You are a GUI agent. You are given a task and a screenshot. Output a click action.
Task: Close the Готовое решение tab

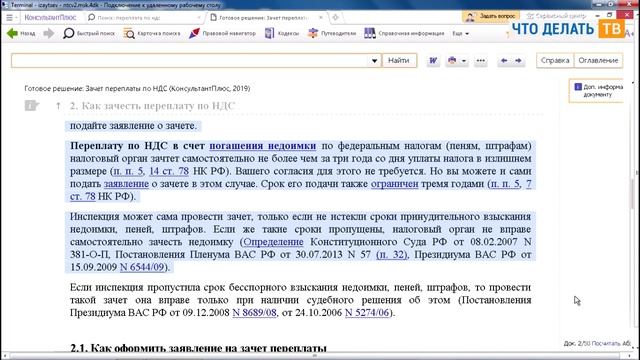(321, 18)
